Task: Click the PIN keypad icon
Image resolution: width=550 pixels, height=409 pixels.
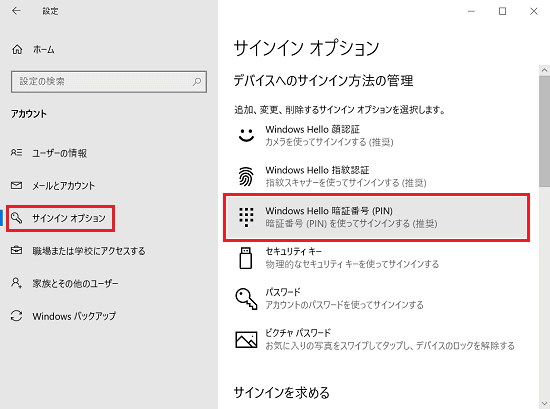Action: point(246,217)
